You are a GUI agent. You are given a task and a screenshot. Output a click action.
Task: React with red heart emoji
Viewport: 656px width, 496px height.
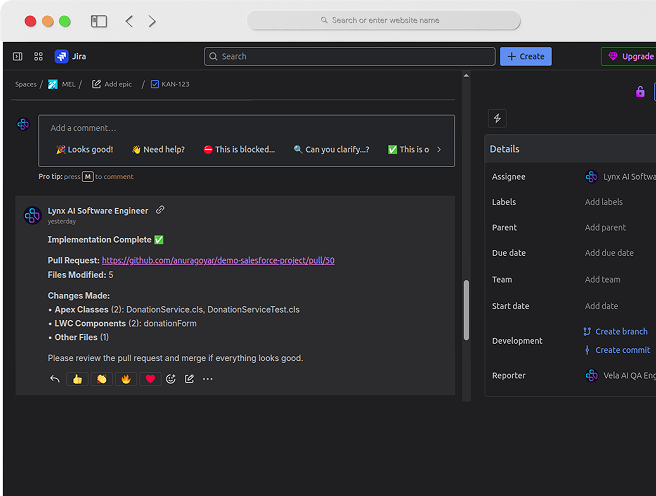coord(150,379)
